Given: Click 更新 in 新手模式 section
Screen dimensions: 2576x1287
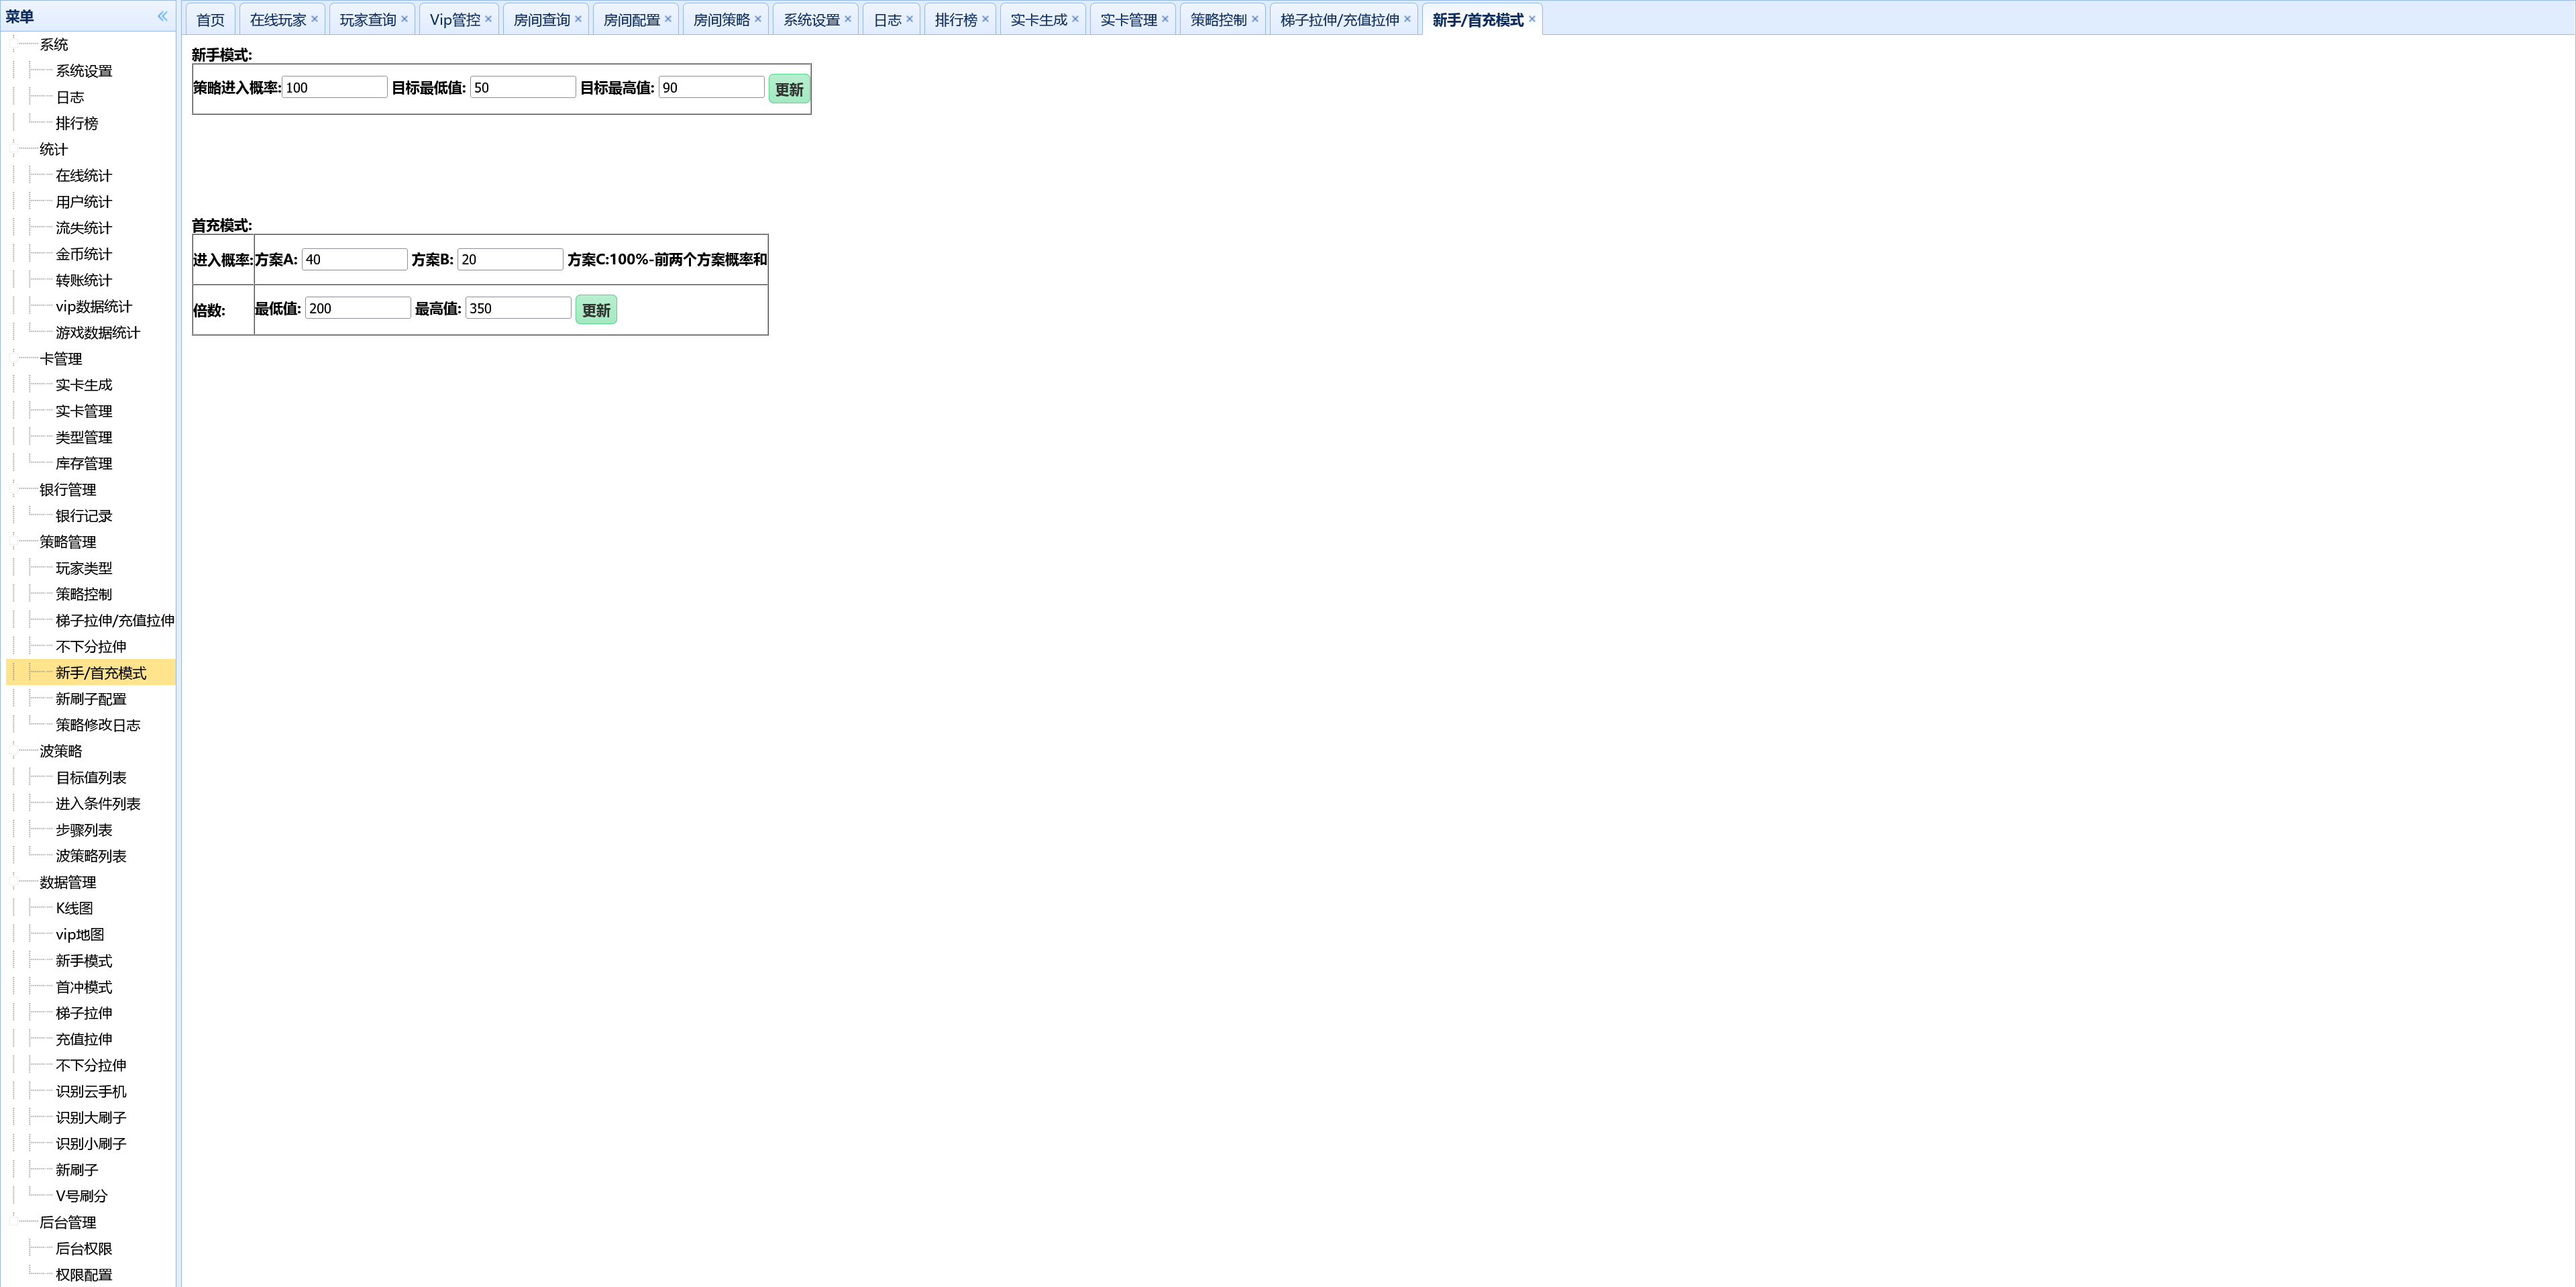Looking at the screenshot, I should [x=789, y=89].
